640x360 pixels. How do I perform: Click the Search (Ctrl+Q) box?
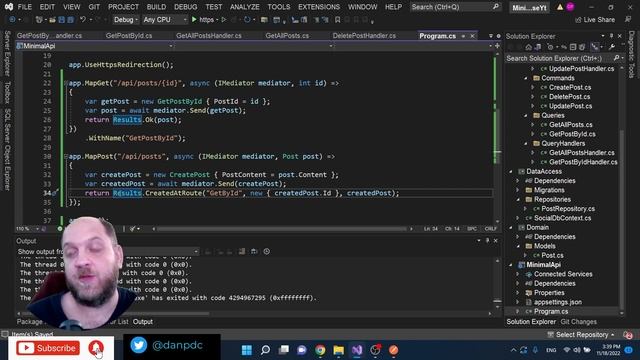click(x=456, y=7)
